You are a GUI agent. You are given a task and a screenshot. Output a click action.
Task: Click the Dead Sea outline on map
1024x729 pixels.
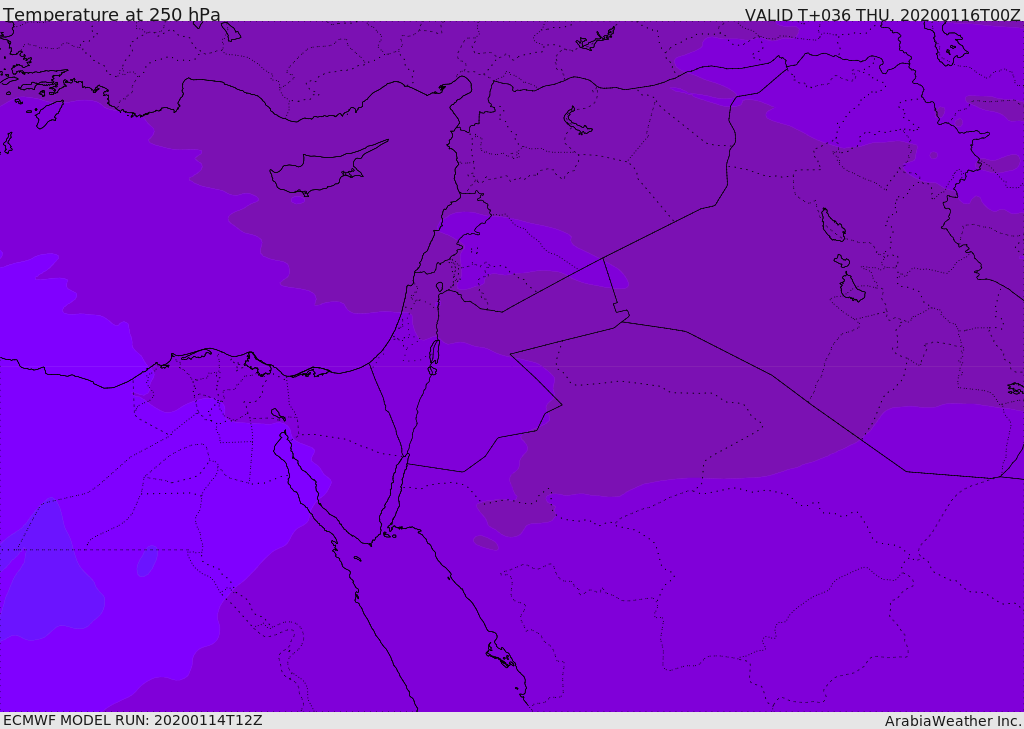click(434, 355)
